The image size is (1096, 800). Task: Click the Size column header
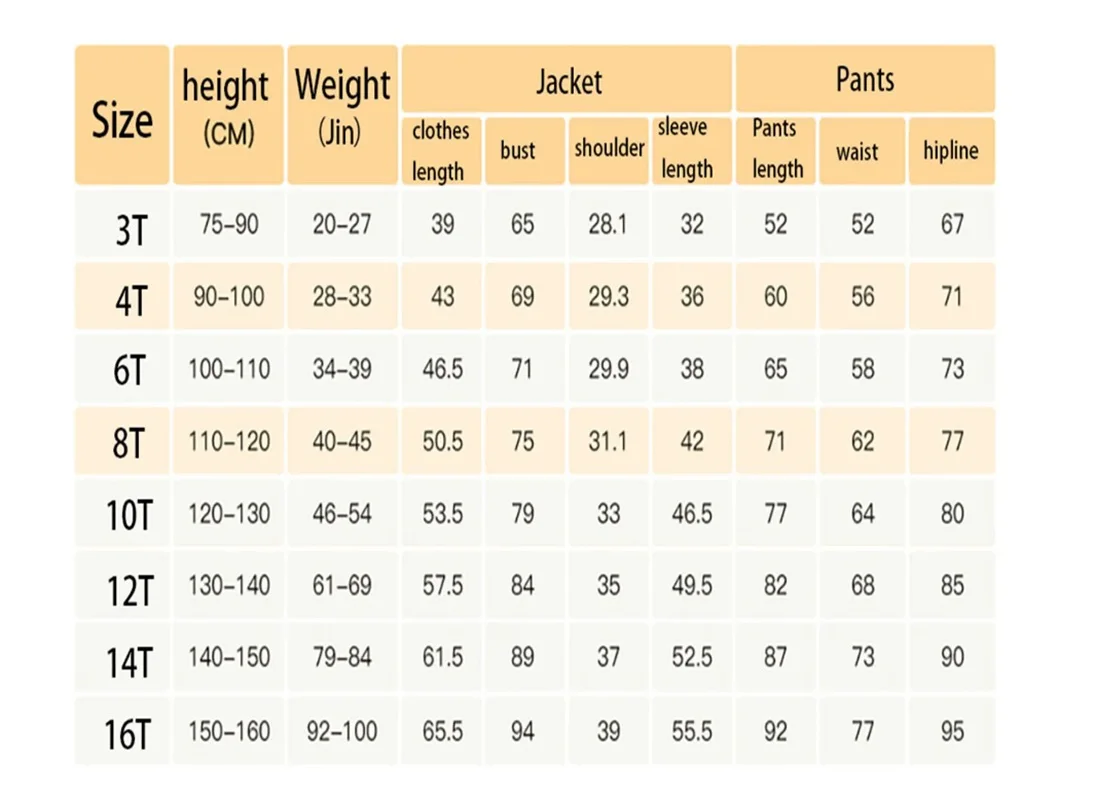(122, 118)
